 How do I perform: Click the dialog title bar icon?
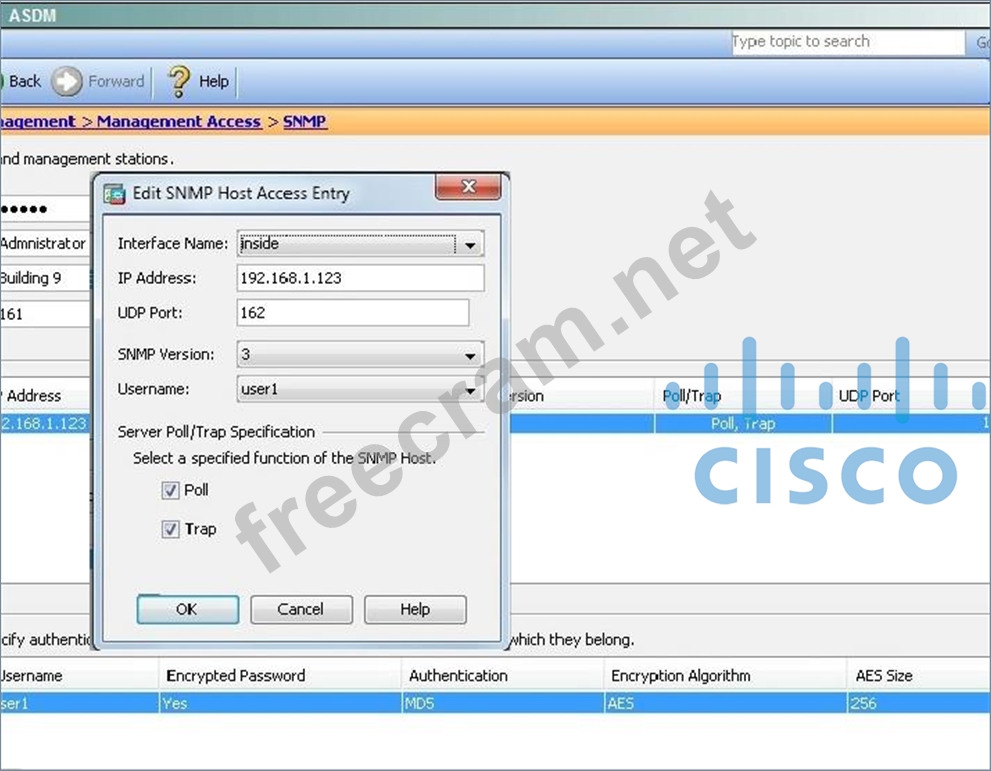click(x=115, y=194)
